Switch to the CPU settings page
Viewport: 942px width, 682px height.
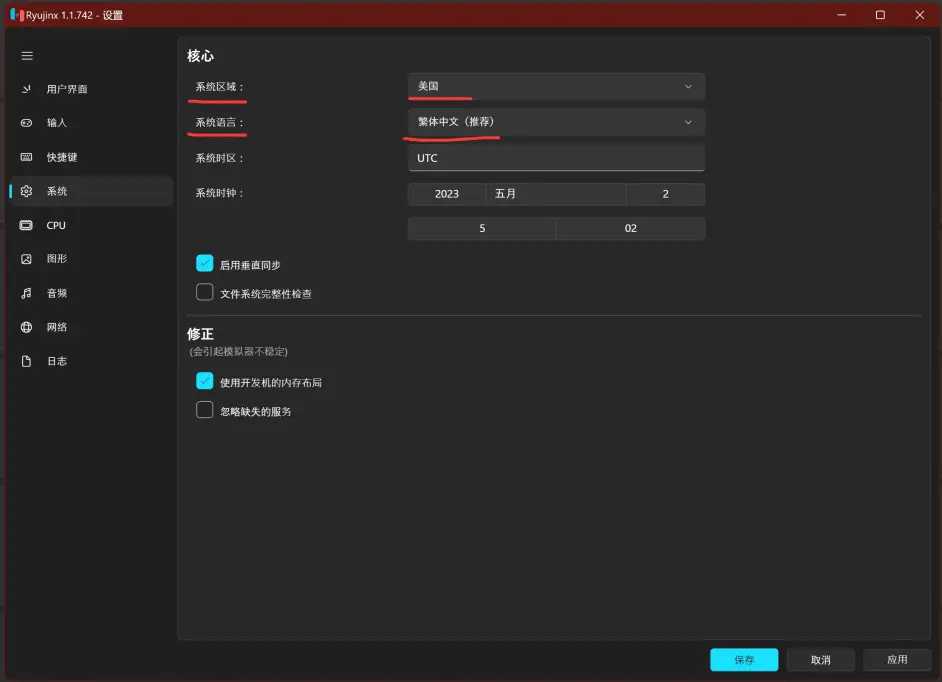click(91, 225)
